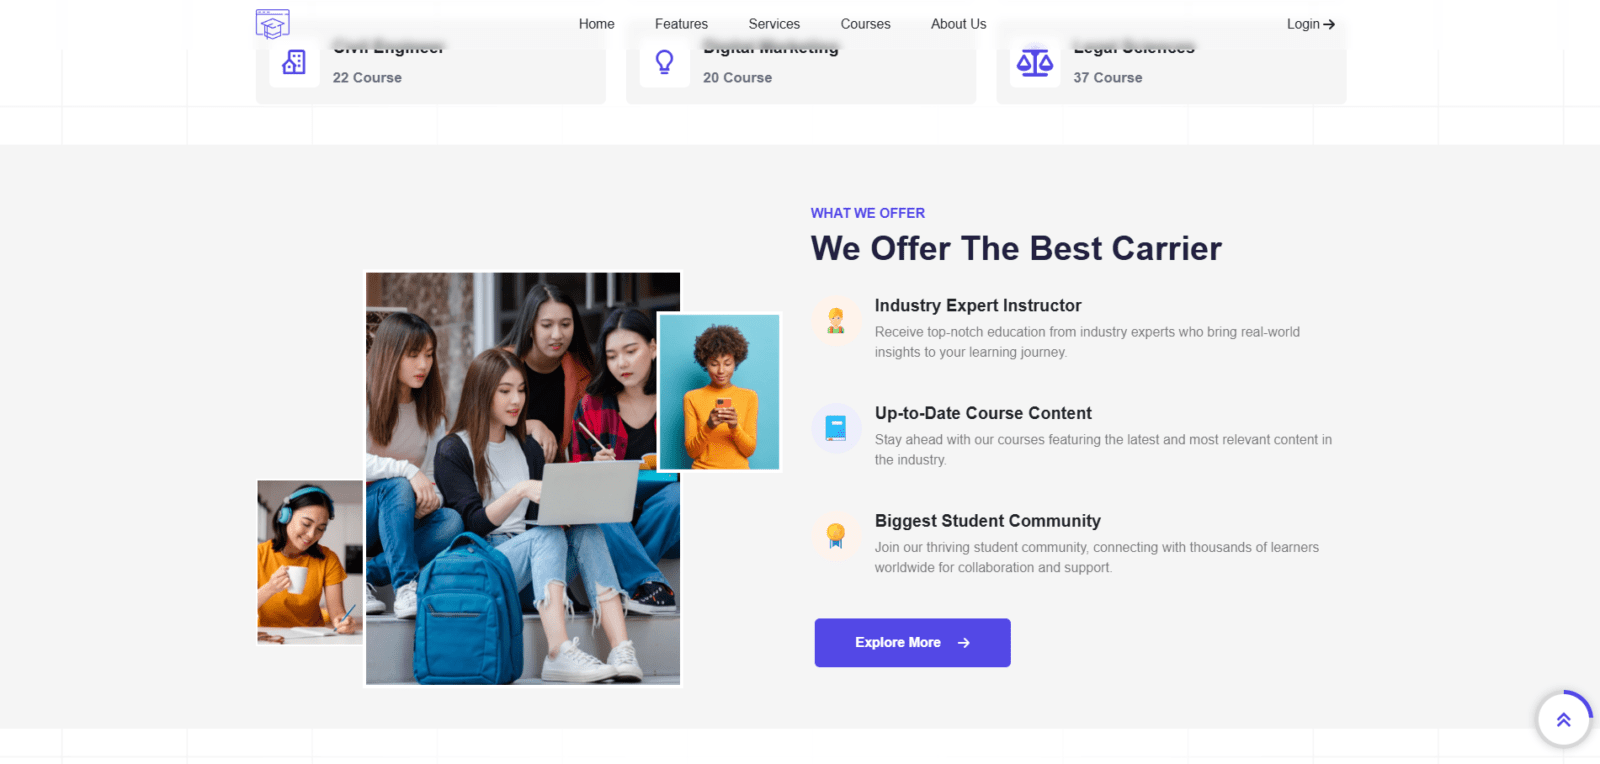Click the scroll-to-top double chevron button
This screenshot has height=764, width=1600.
(1563, 719)
